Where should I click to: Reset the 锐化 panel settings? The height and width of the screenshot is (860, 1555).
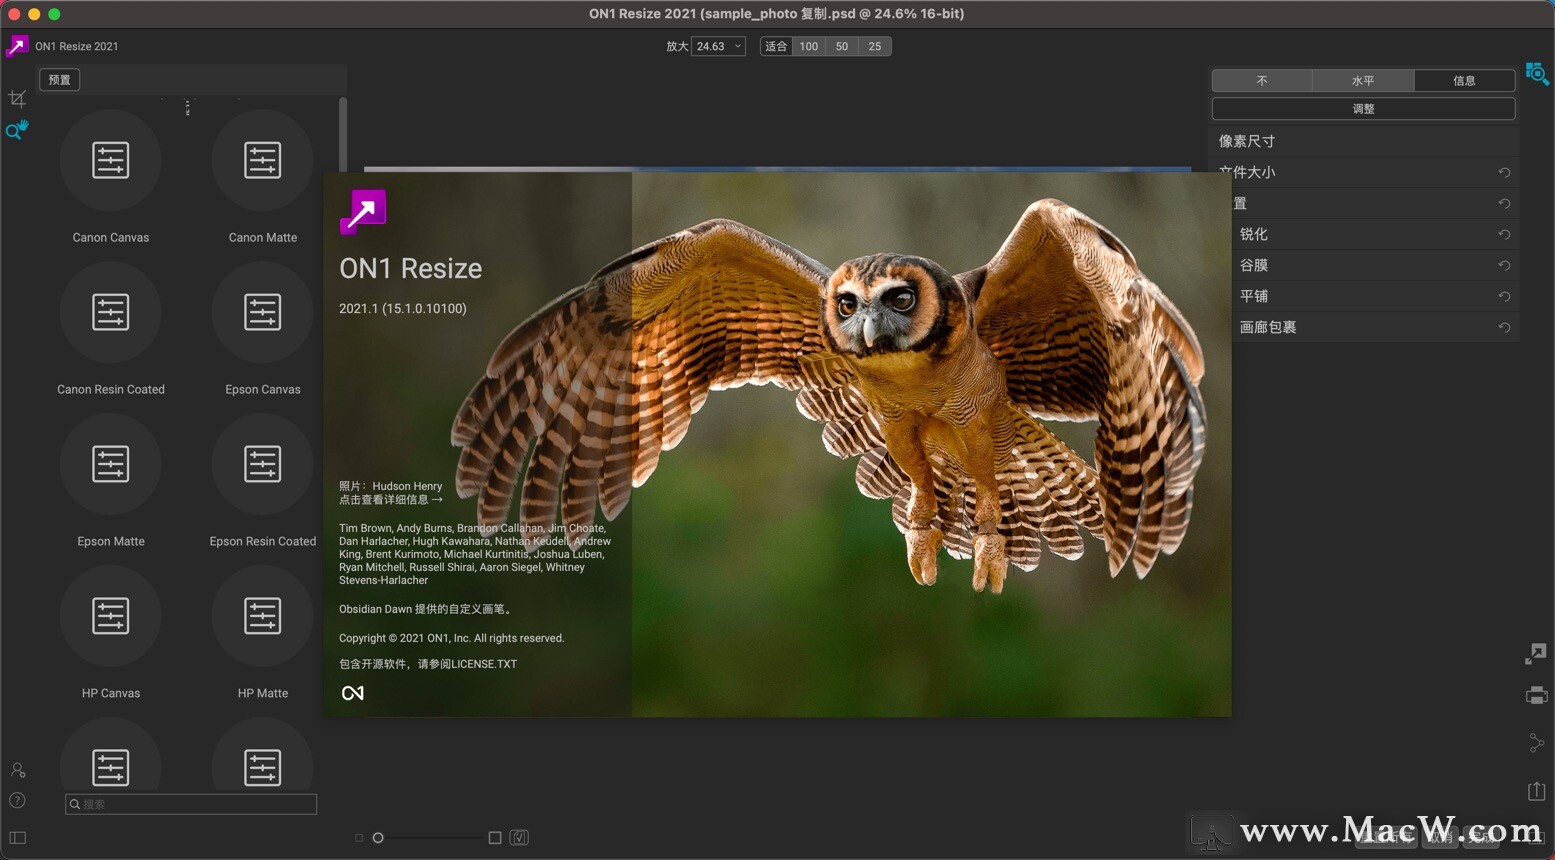tap(1504, 234)
